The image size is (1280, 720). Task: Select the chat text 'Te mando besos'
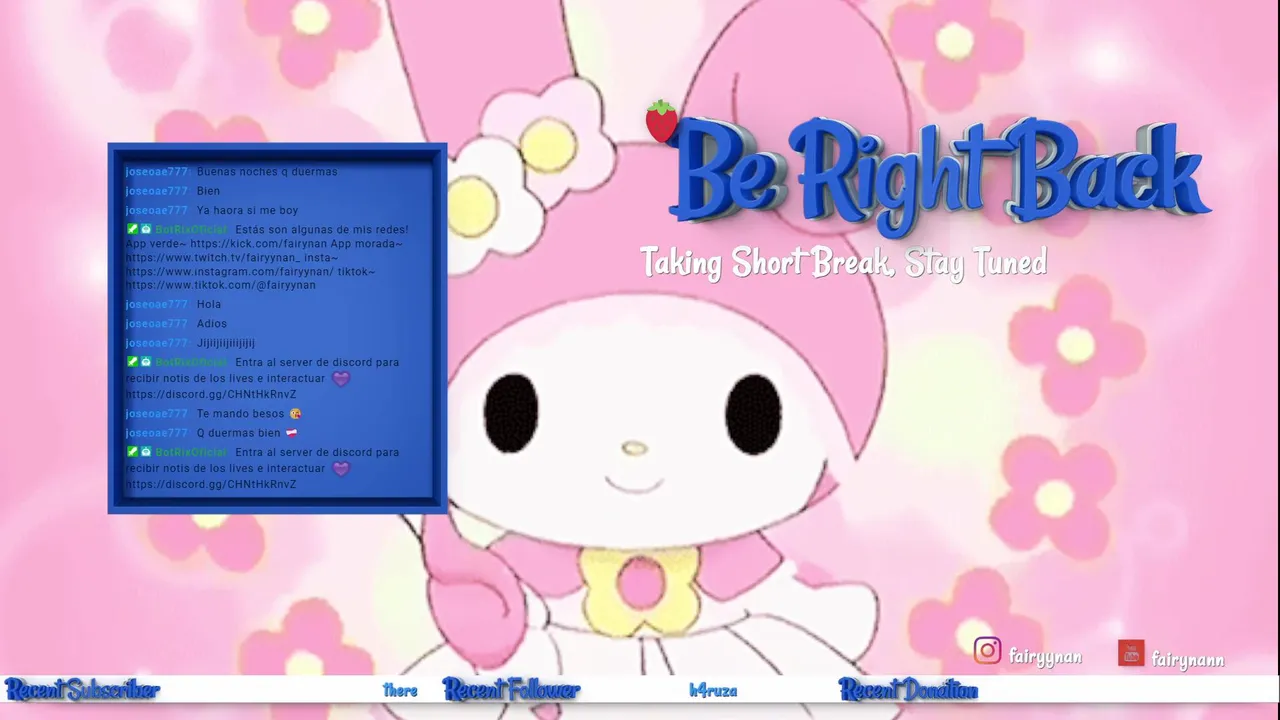241,413
